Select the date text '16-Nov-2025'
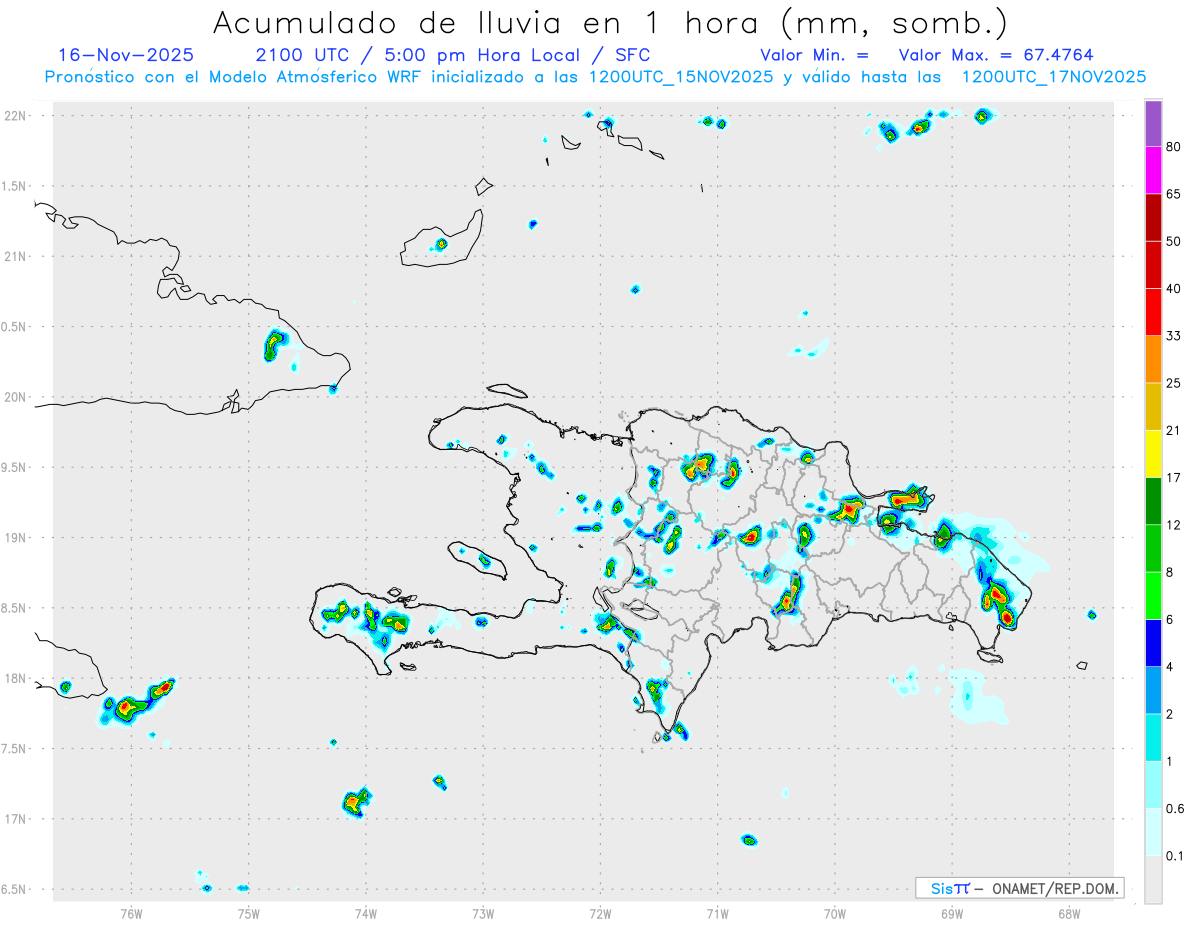 (126, 55)
